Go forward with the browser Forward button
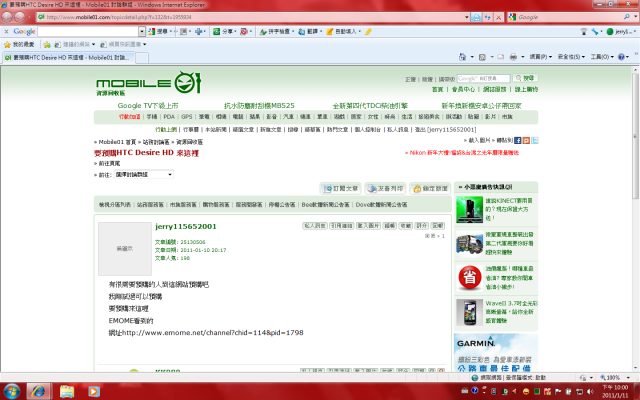The width and height of the screenshot is (640, 400). (x=20, y=17)
